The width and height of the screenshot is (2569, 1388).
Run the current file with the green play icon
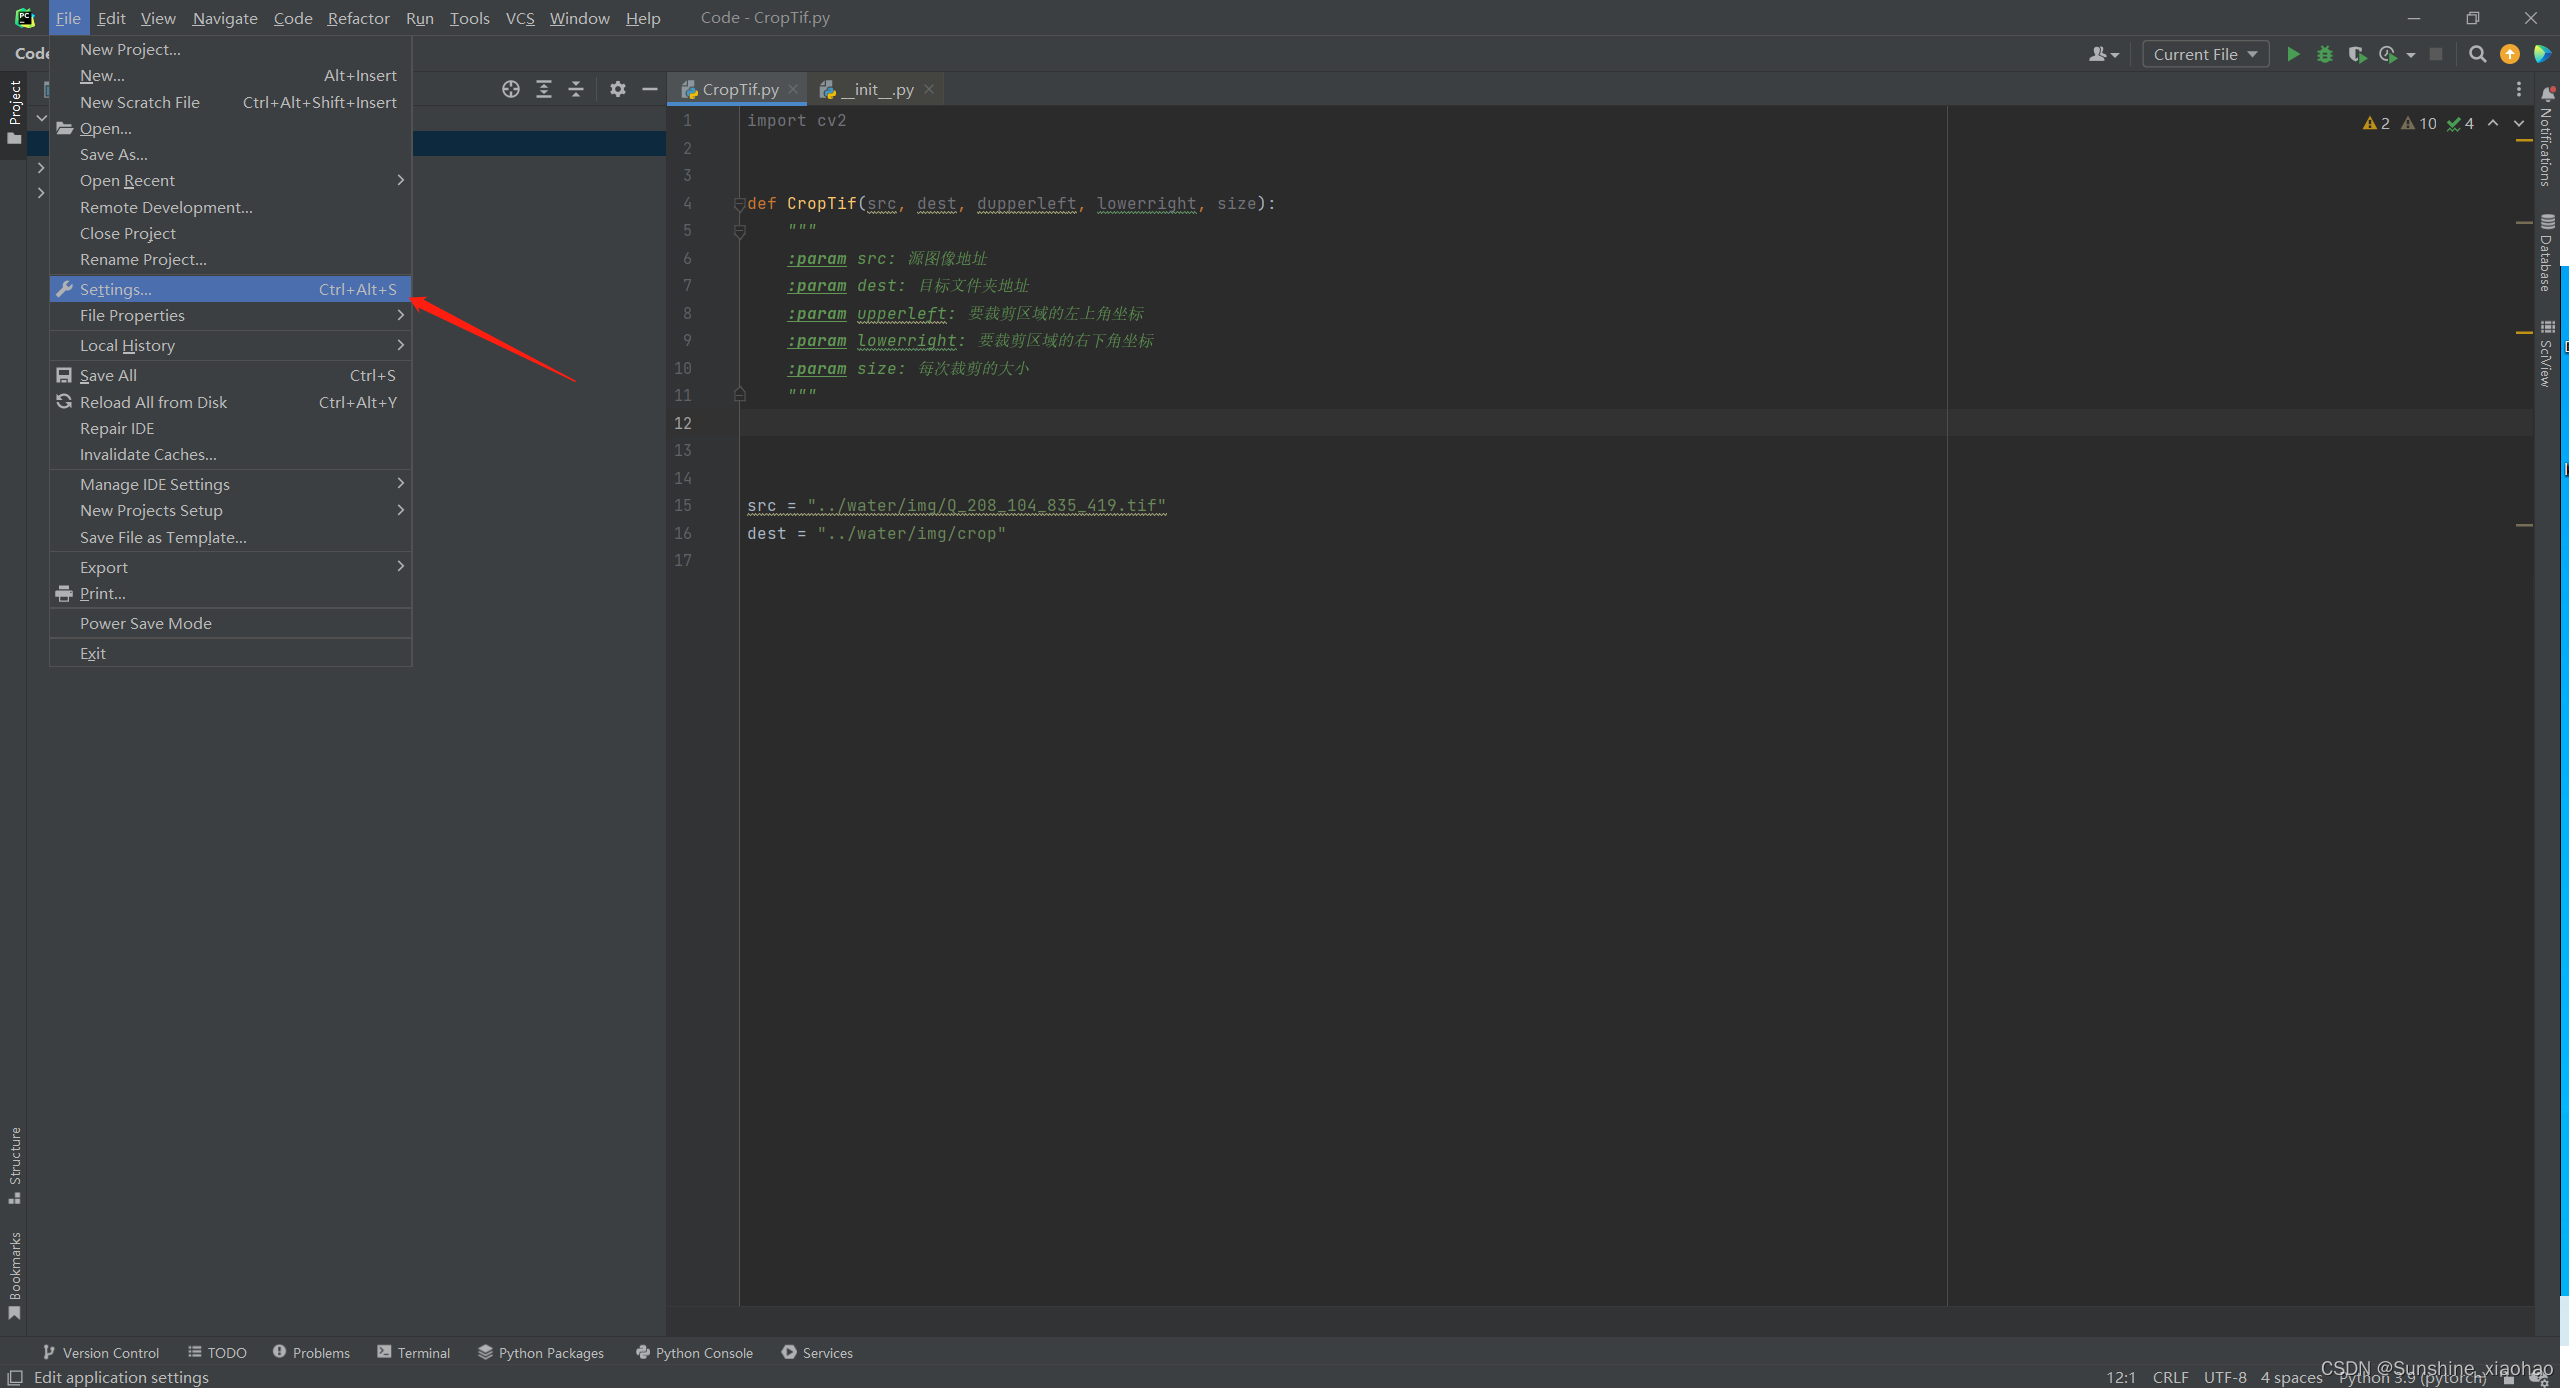tap(2293, 54)
